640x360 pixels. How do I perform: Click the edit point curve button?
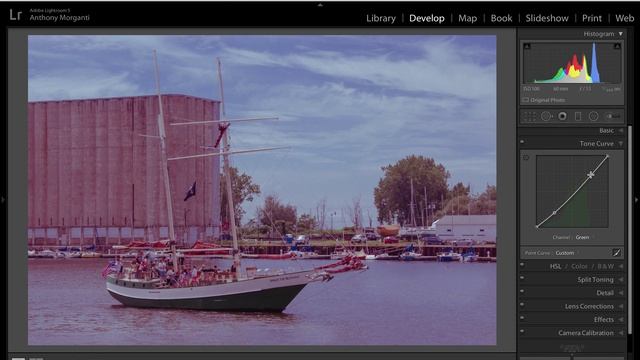click(617, 253)
